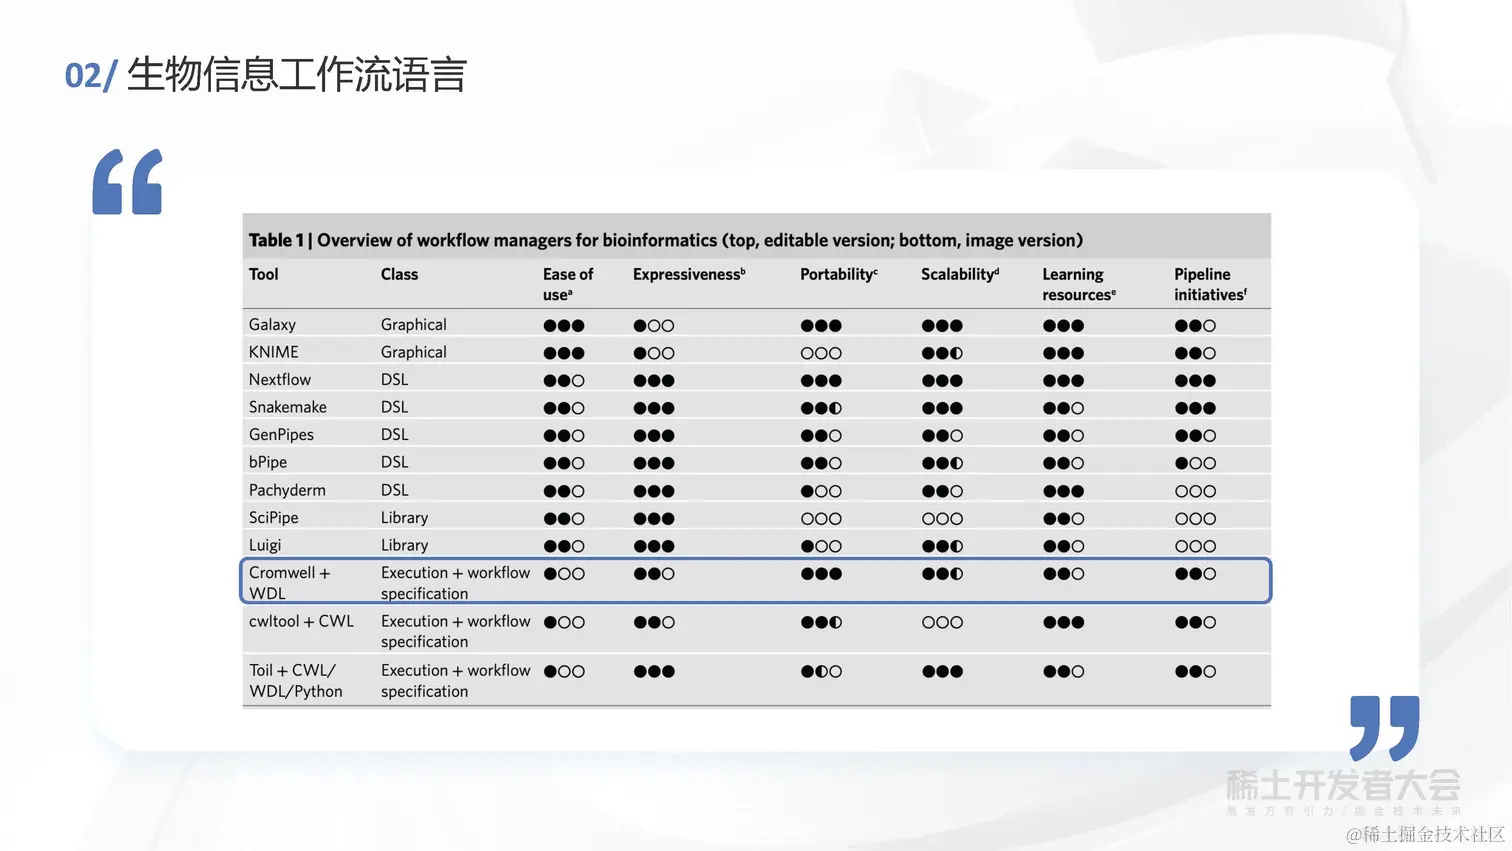This screenshot has height=851, width=1512.
Task: Click the Ease of use column header
Action: coord(568,284)
